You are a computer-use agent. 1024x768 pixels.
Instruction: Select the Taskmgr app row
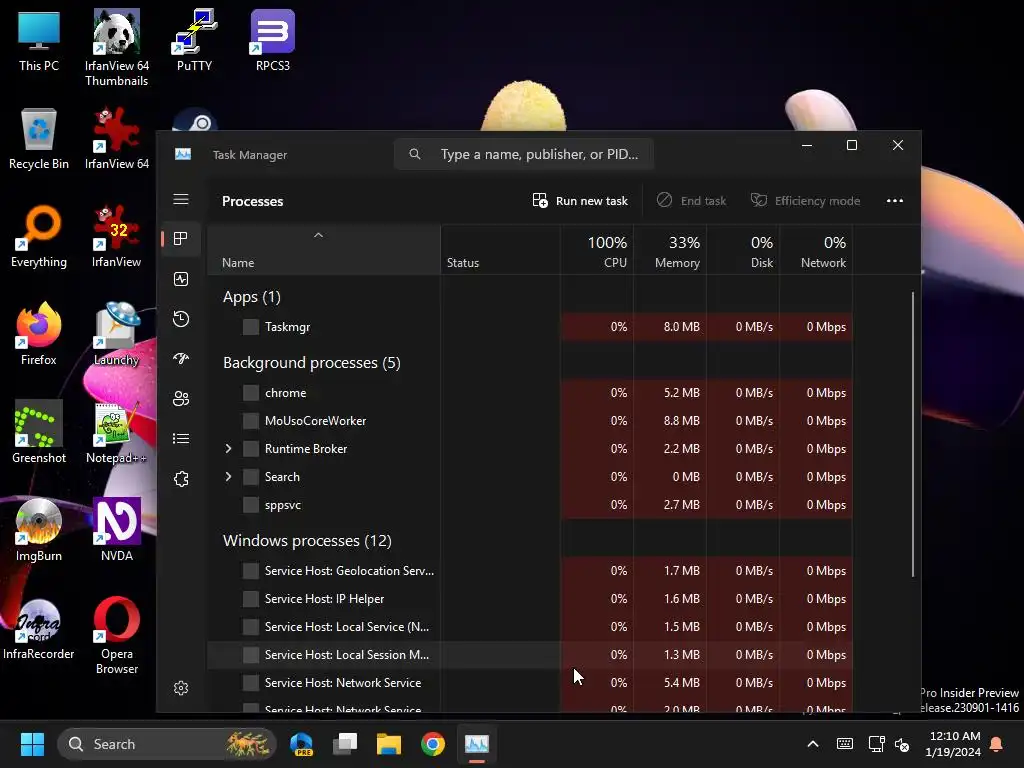(530, 327)
